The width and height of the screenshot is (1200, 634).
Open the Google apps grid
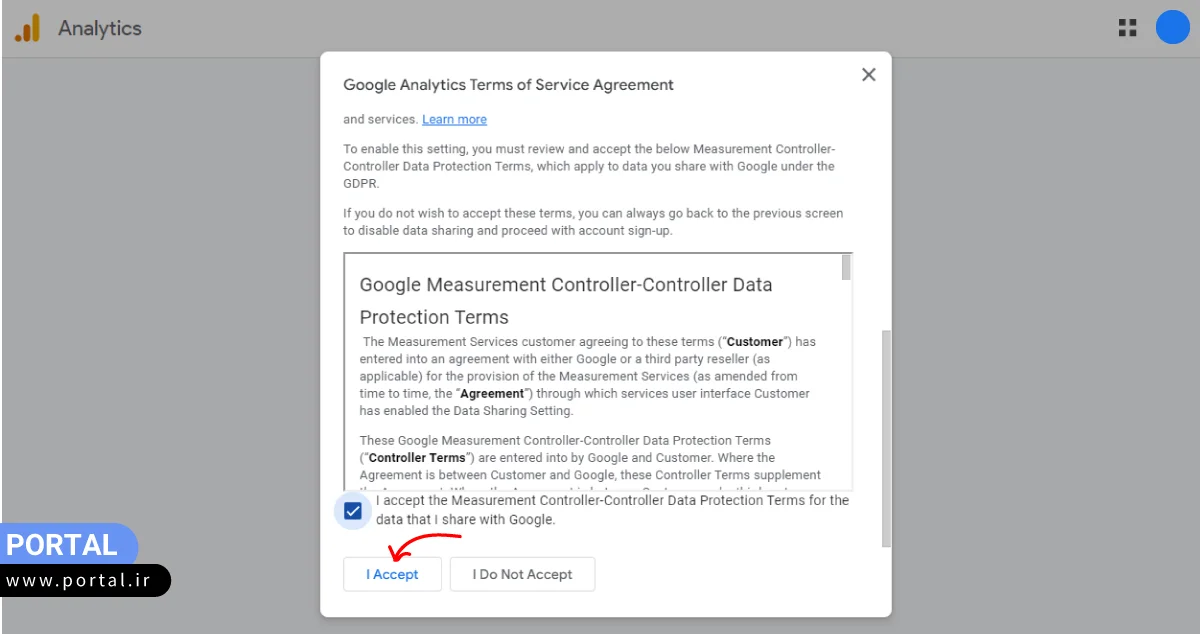coord(1127,28)
